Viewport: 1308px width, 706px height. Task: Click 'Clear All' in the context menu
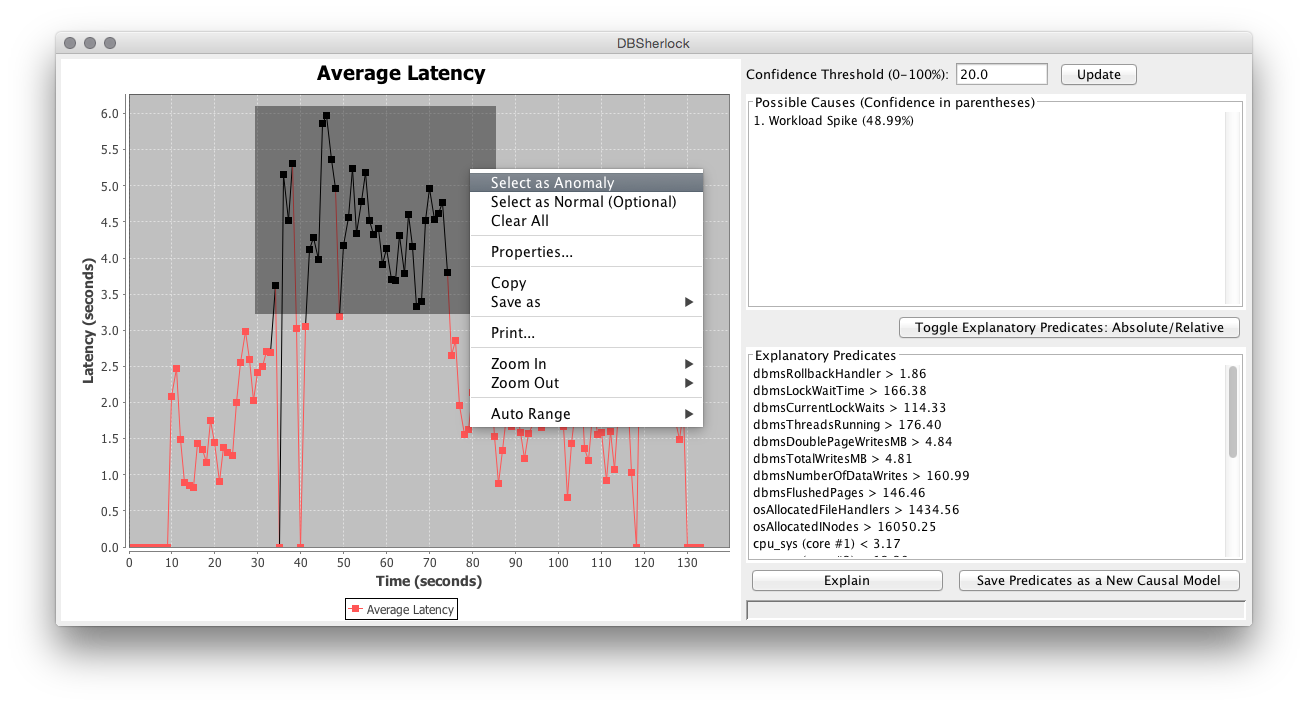[x=519, y=221]
